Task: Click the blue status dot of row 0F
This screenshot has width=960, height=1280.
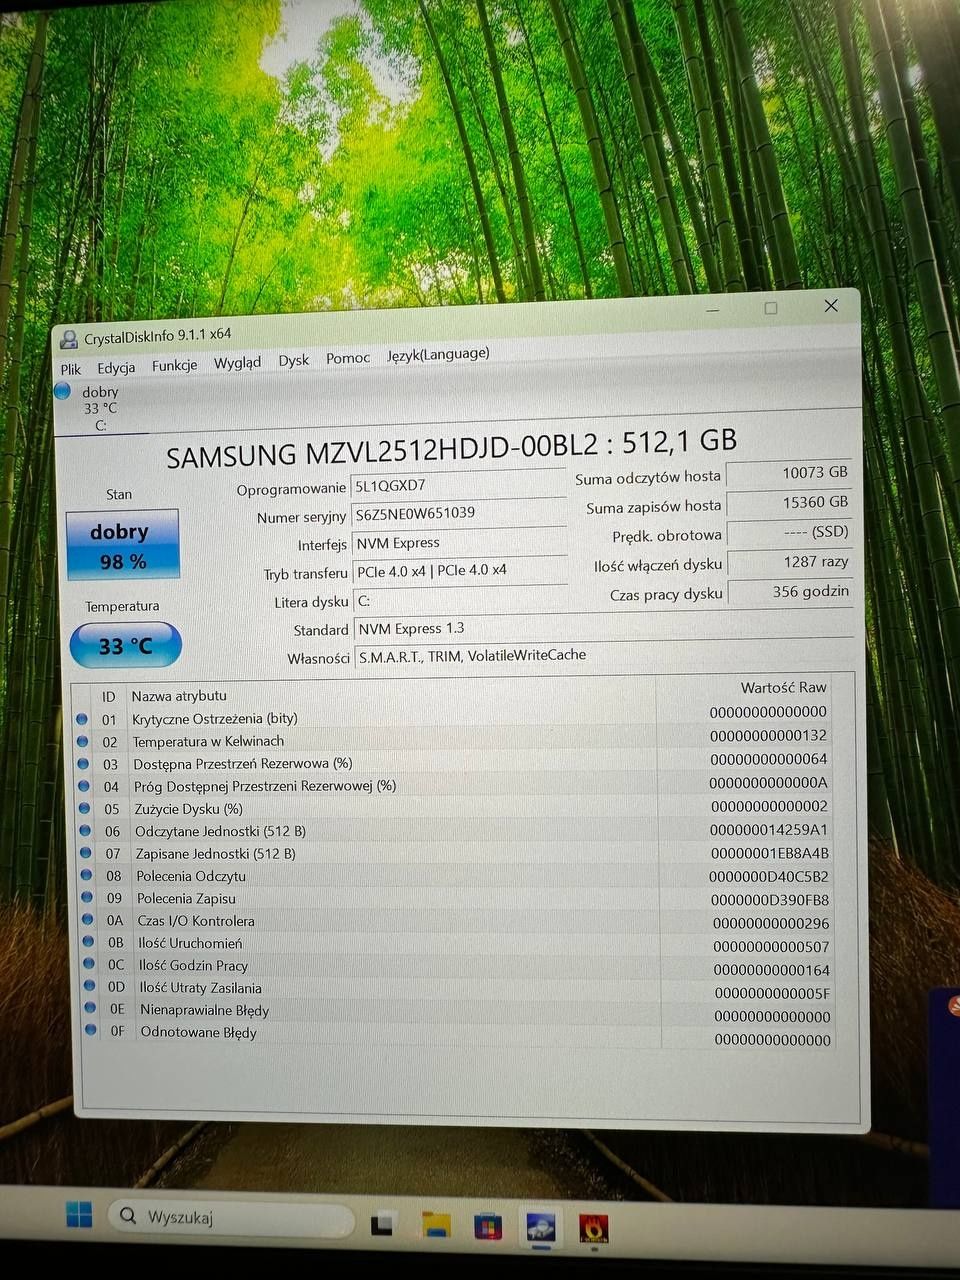Action: [x=90, y=1030]
